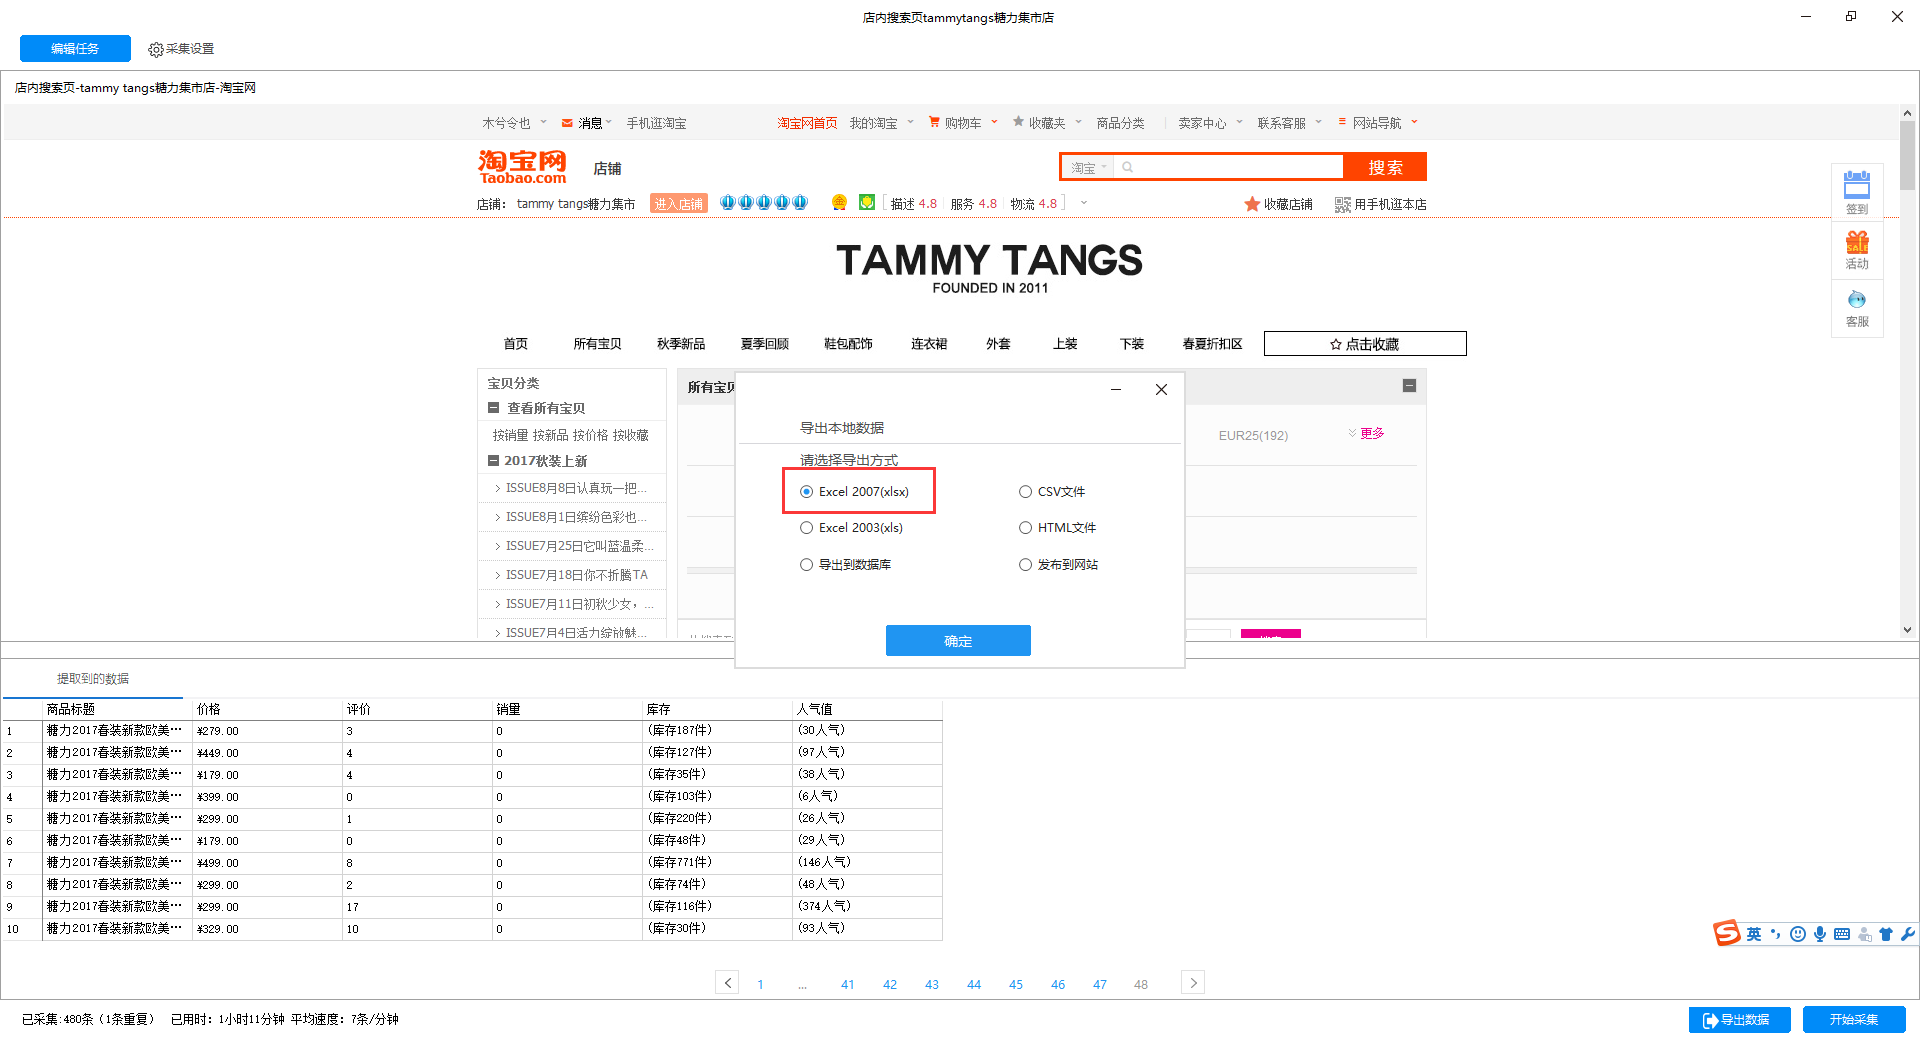Open Sogou wrench toolbox

tap(1907, 934)
